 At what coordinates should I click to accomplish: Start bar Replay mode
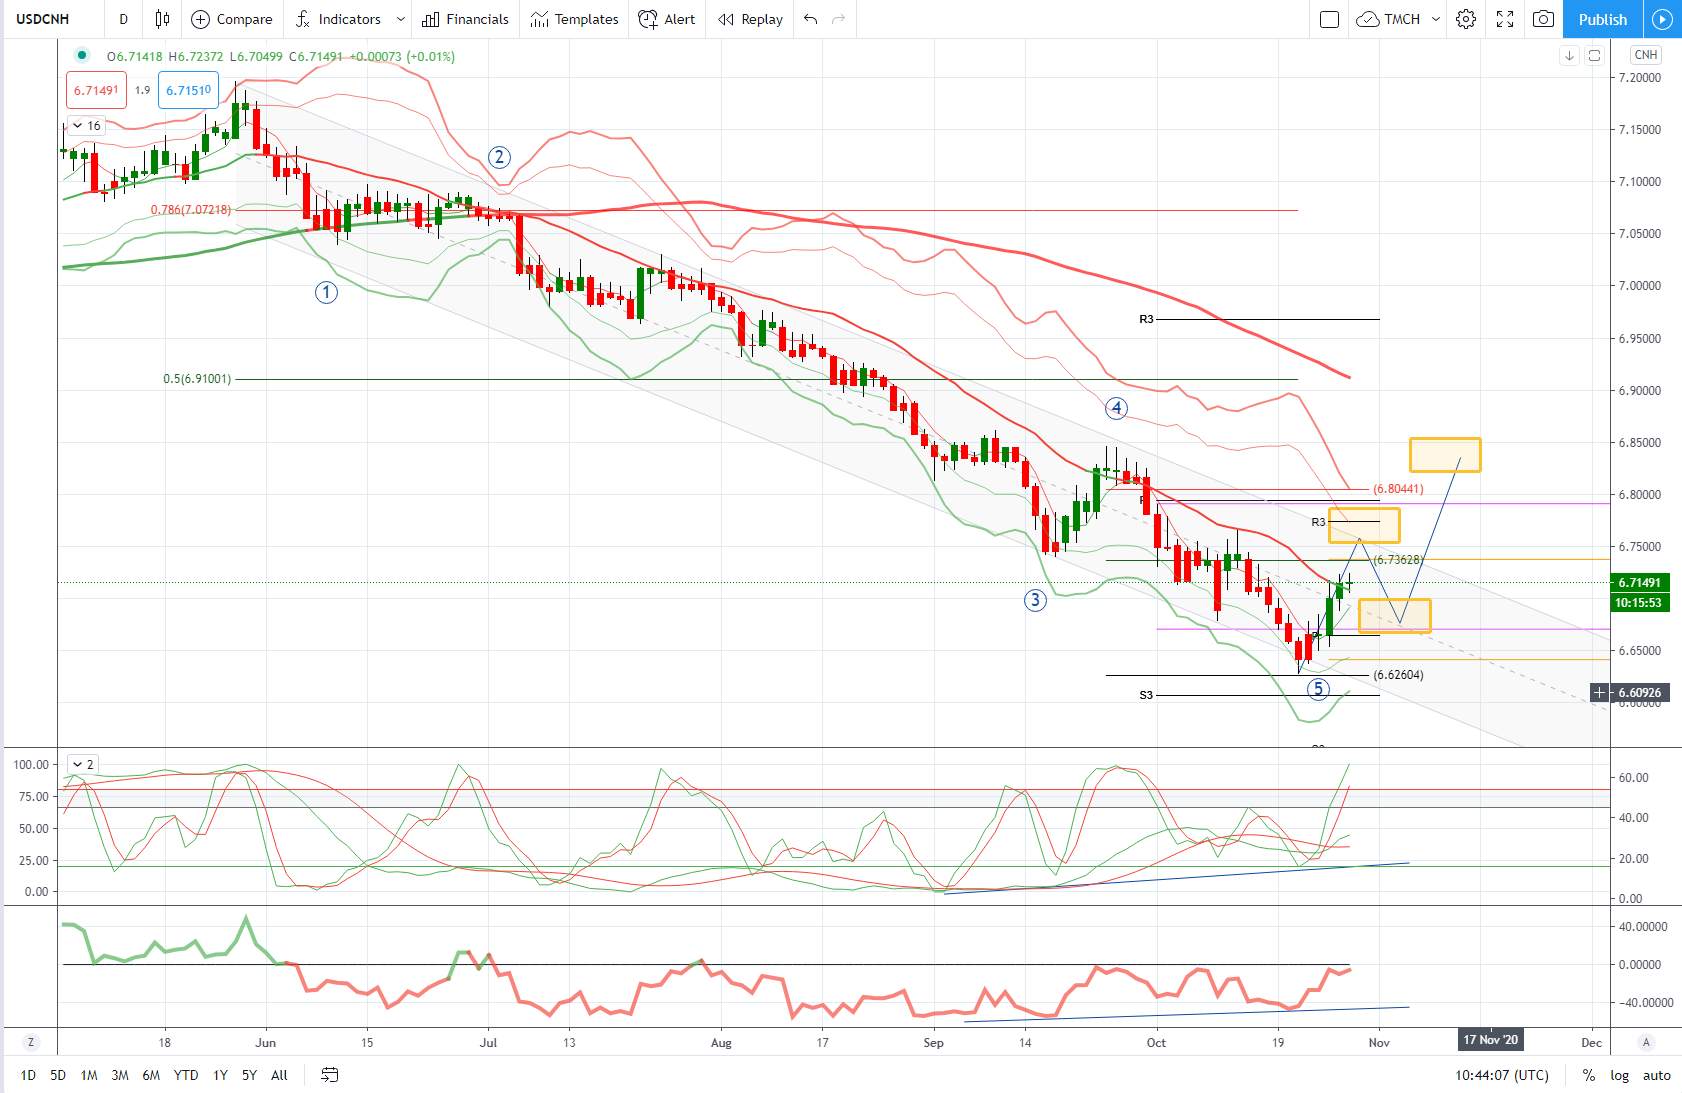(750, 19)
